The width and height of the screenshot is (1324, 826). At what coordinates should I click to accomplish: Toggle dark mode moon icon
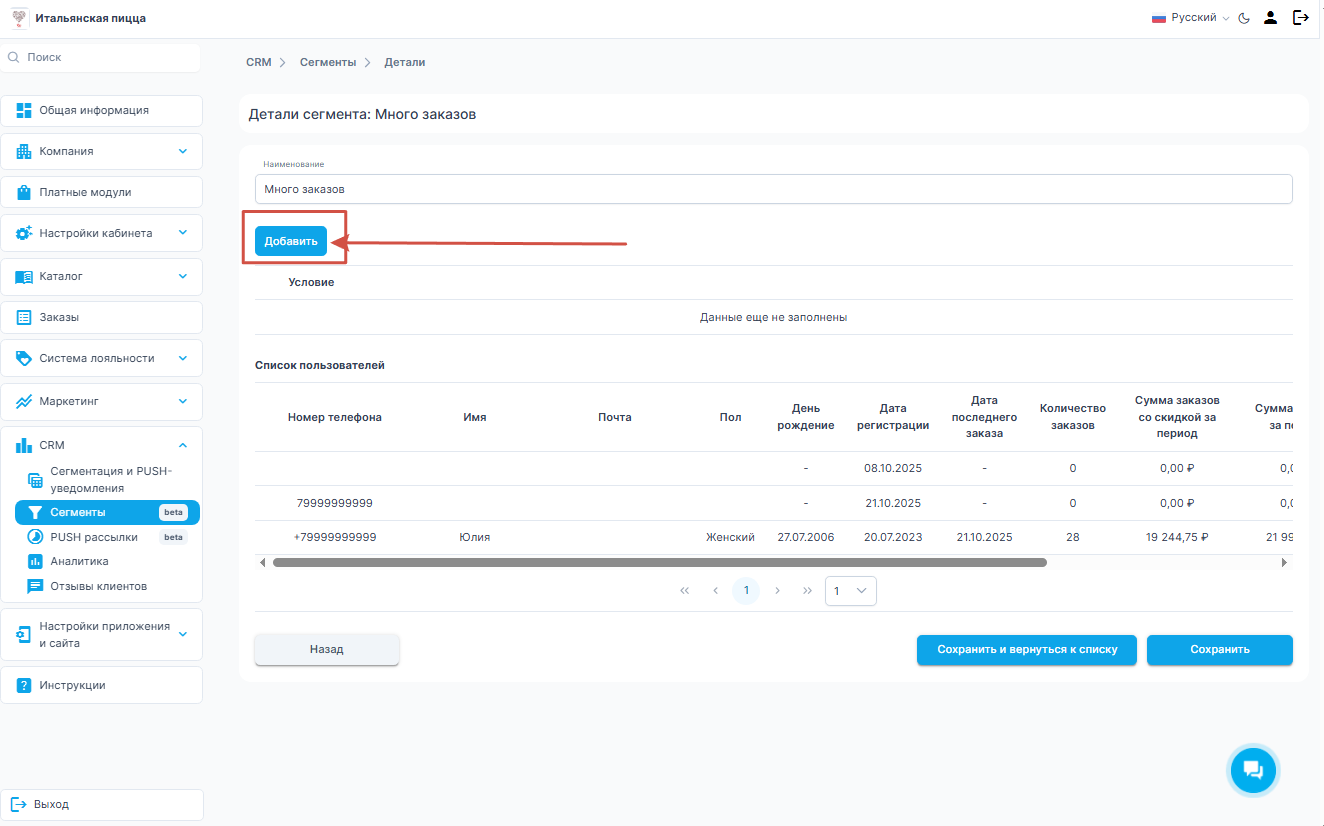coord(1244,18)
